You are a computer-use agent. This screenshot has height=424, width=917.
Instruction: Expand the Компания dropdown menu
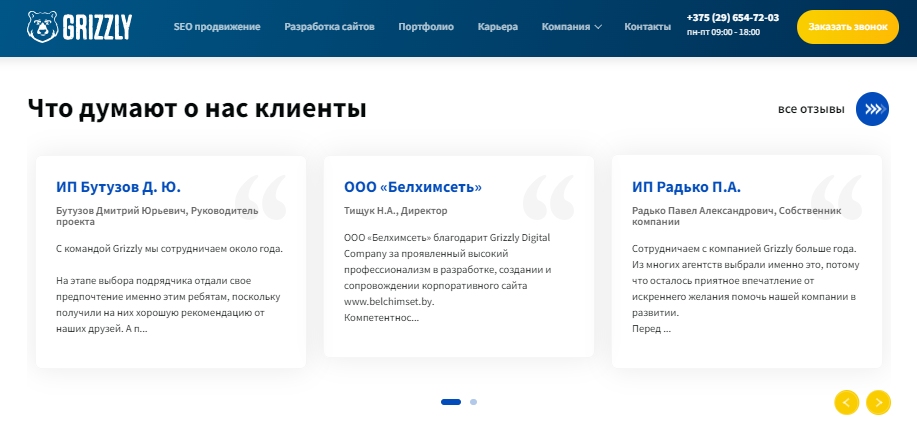(x=571, y=27)
